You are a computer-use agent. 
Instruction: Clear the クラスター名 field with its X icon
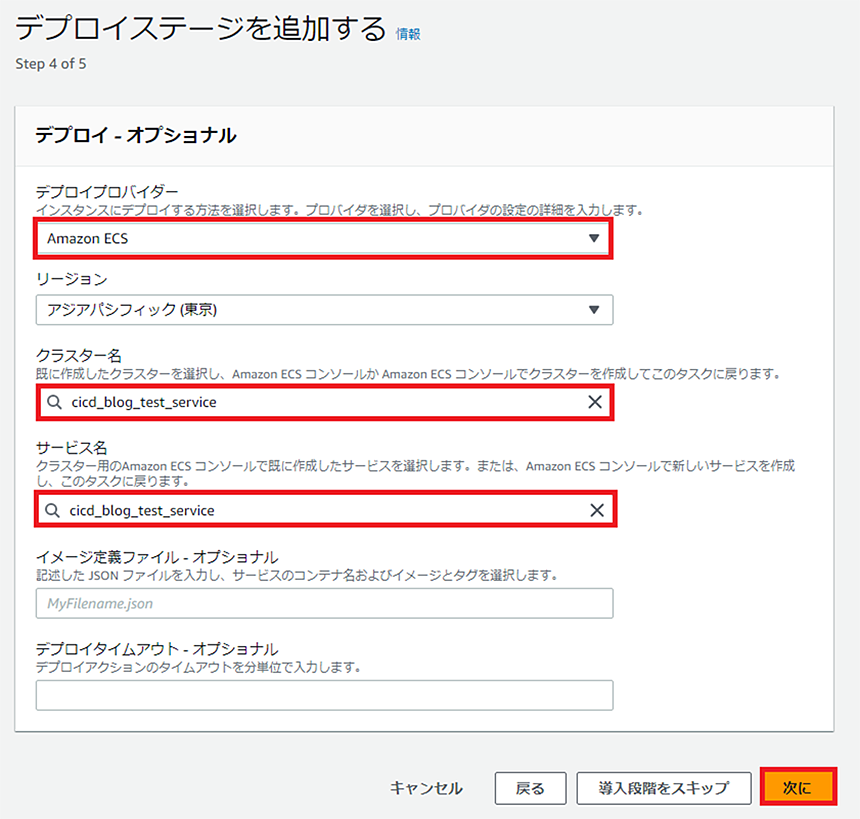pos(595,402)
